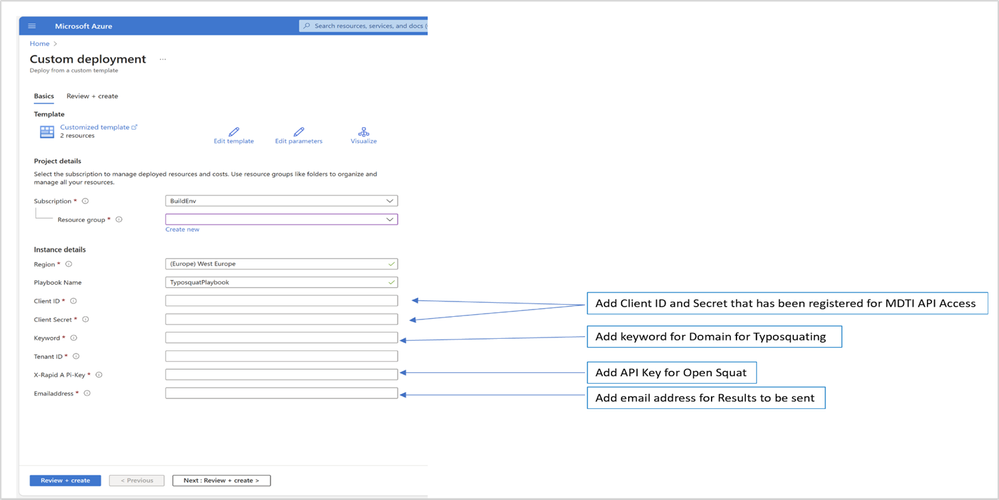Click the blue Review + create button

pyautogui.click(x=65, y=480)
